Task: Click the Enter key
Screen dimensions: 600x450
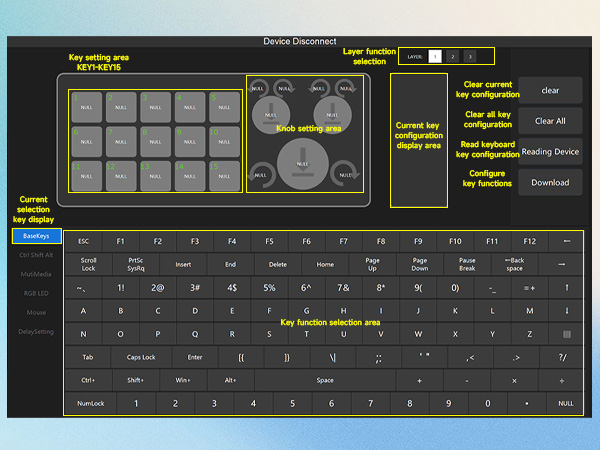Action: [x=195, y=357]
